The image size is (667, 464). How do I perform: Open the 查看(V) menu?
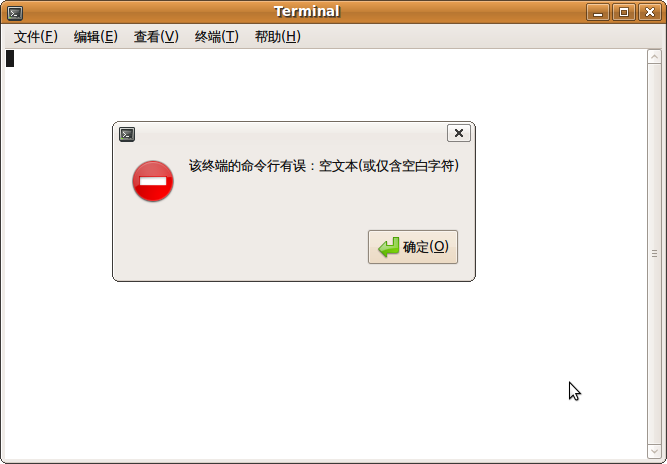(156, 37)
